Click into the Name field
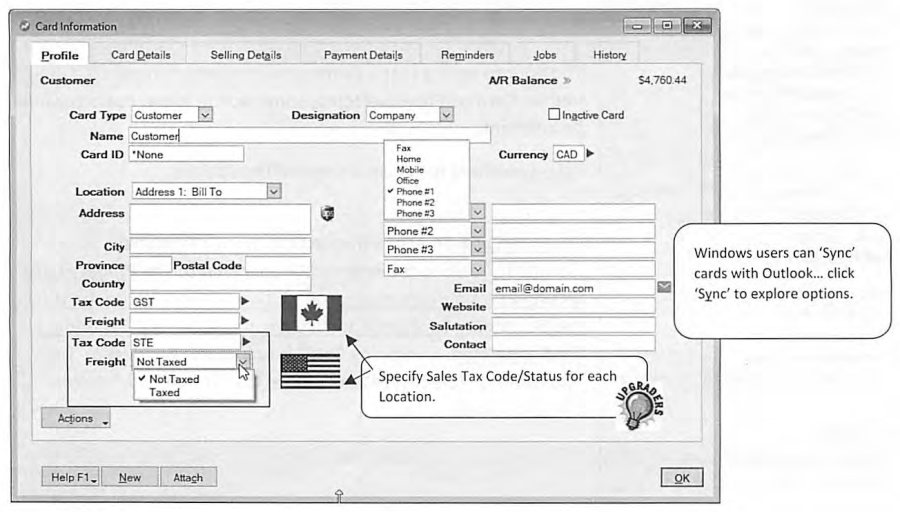Screen dimensions: 900x512 [309, 136]
